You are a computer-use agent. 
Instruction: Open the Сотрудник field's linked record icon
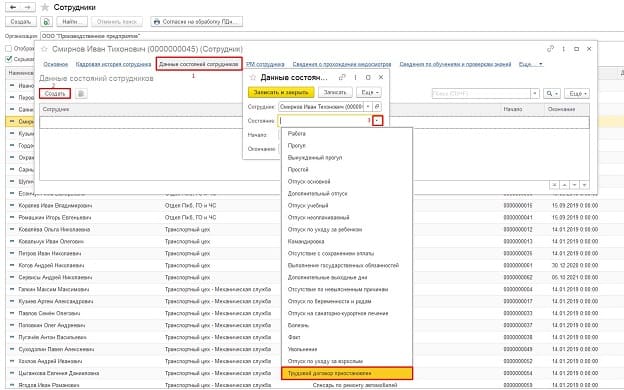[x=377, y=107]
